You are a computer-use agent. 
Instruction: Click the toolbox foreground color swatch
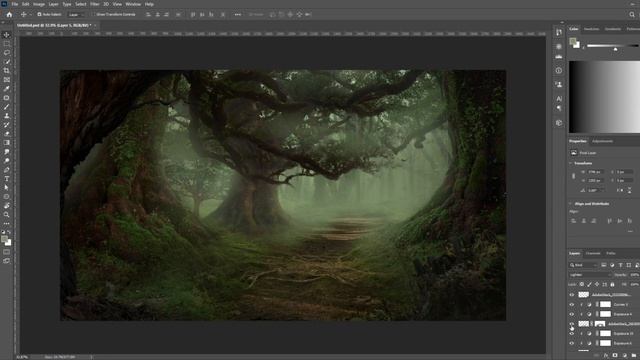[4, 240]
